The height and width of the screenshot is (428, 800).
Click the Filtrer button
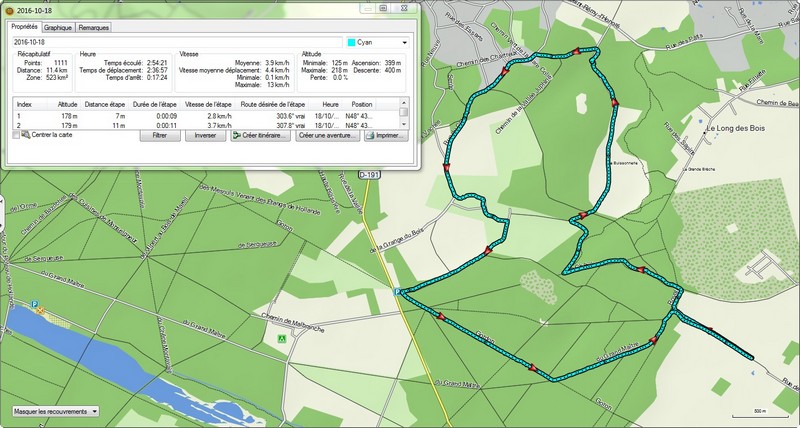click(x=160, y=136)
